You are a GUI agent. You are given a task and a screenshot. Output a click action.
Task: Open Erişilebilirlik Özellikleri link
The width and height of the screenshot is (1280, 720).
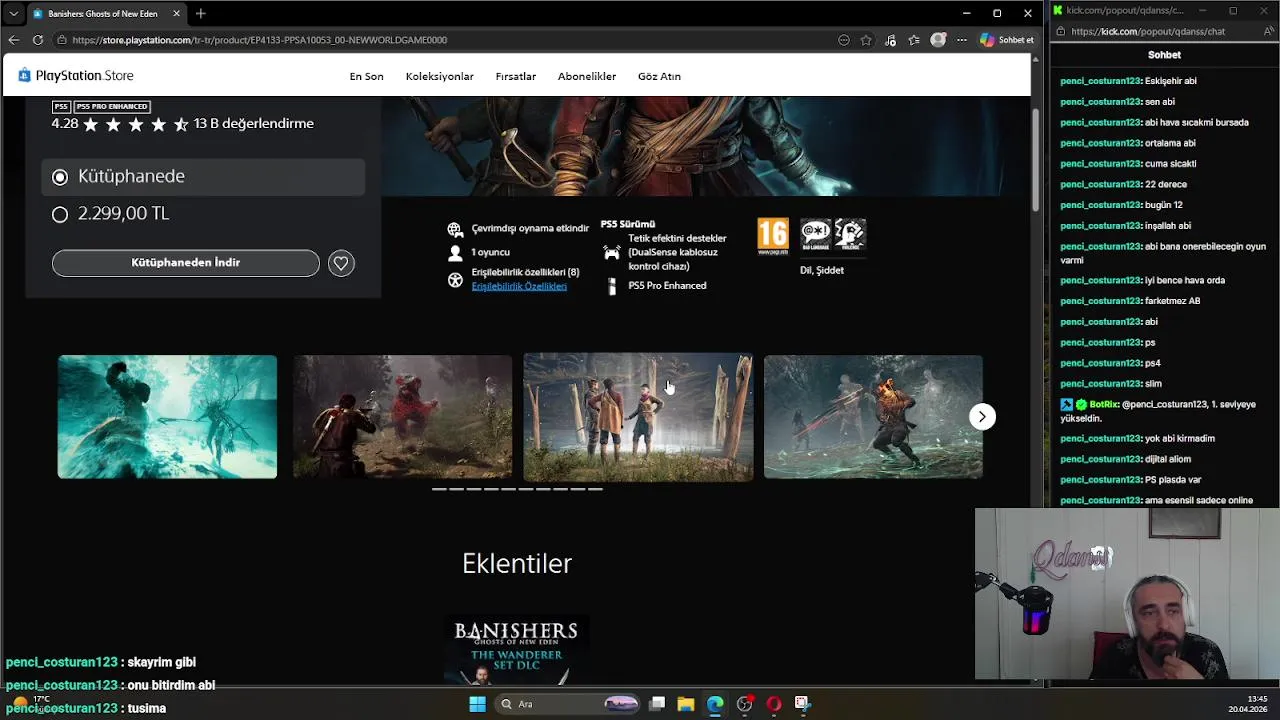519,286
